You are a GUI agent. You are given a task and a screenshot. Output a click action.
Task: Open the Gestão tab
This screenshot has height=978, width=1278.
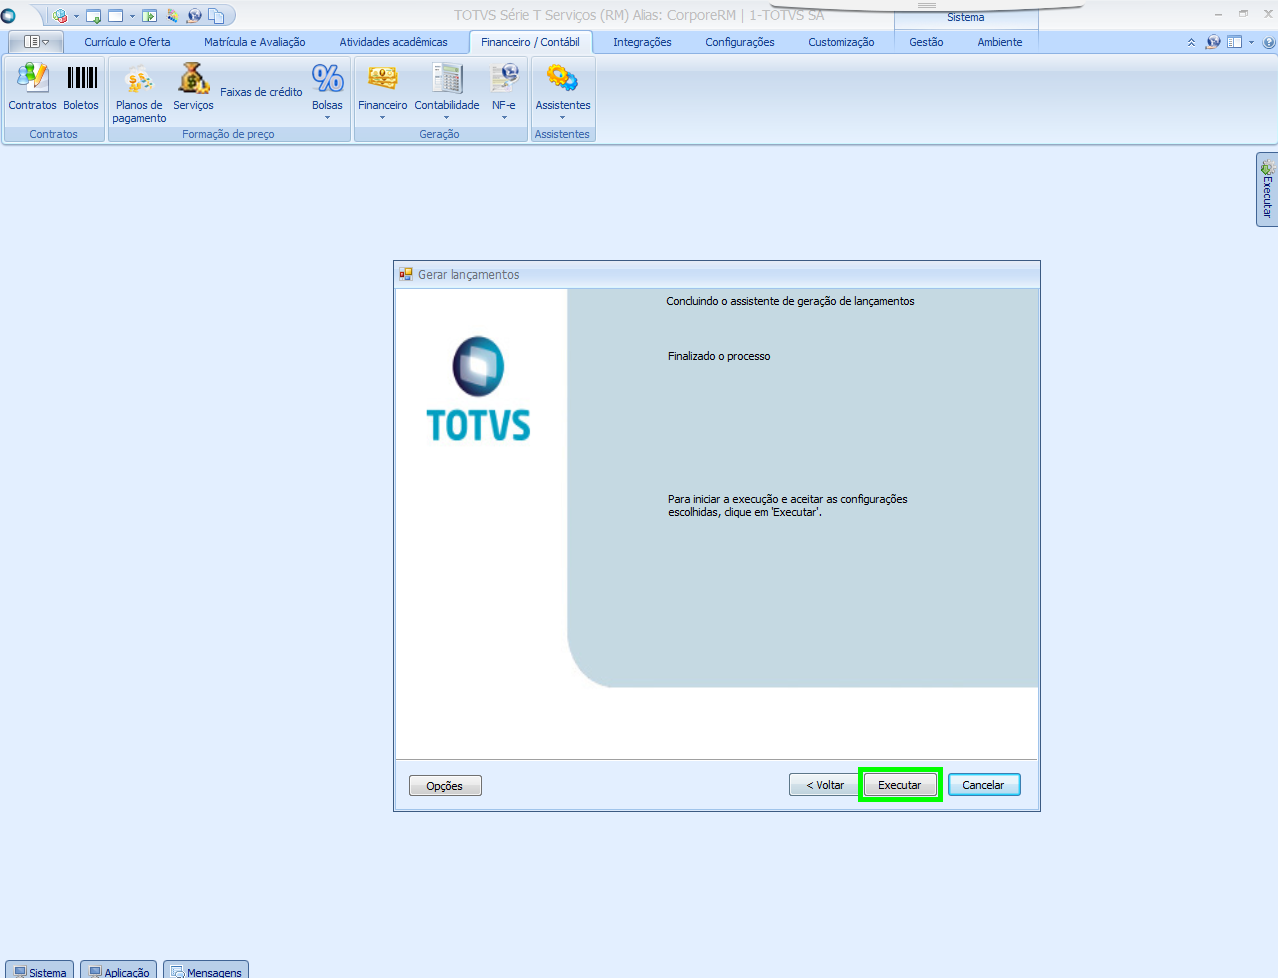tap(926, 42)
